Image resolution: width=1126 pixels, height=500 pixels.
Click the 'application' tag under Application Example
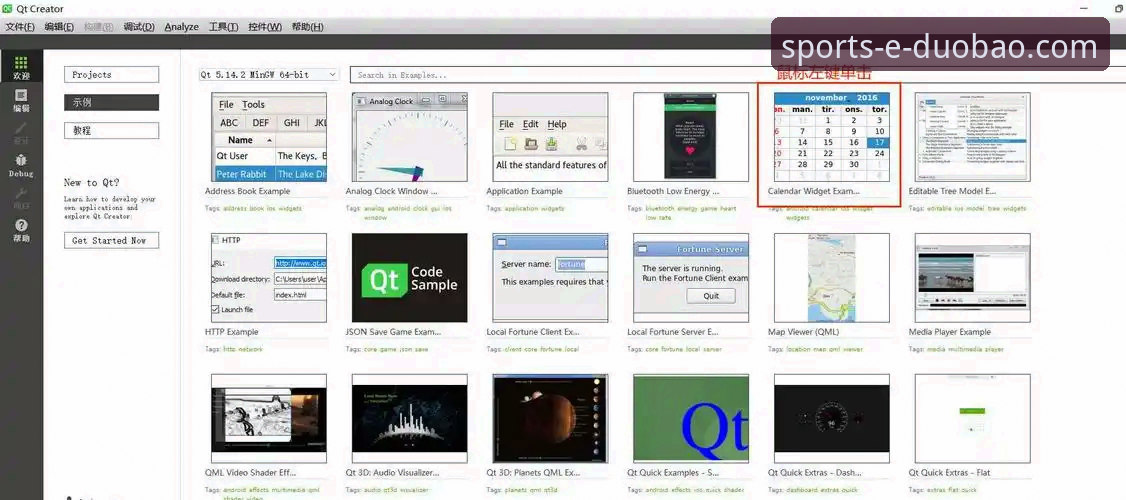tap(521, 208)
